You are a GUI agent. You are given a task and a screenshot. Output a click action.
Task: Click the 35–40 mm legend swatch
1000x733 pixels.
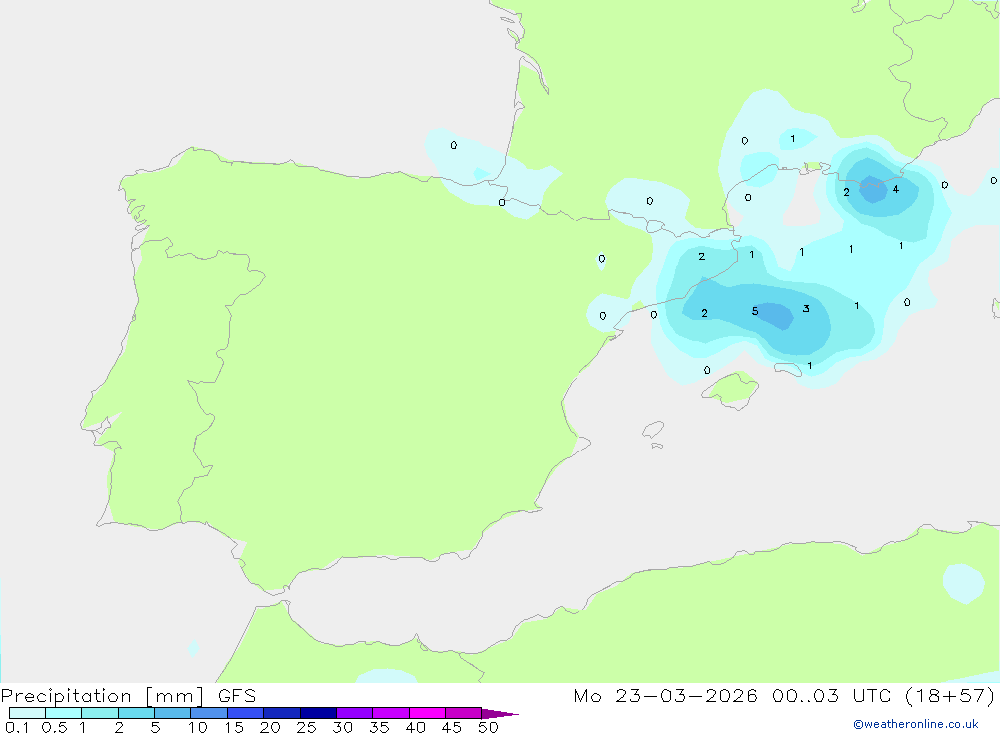[390, 713]
